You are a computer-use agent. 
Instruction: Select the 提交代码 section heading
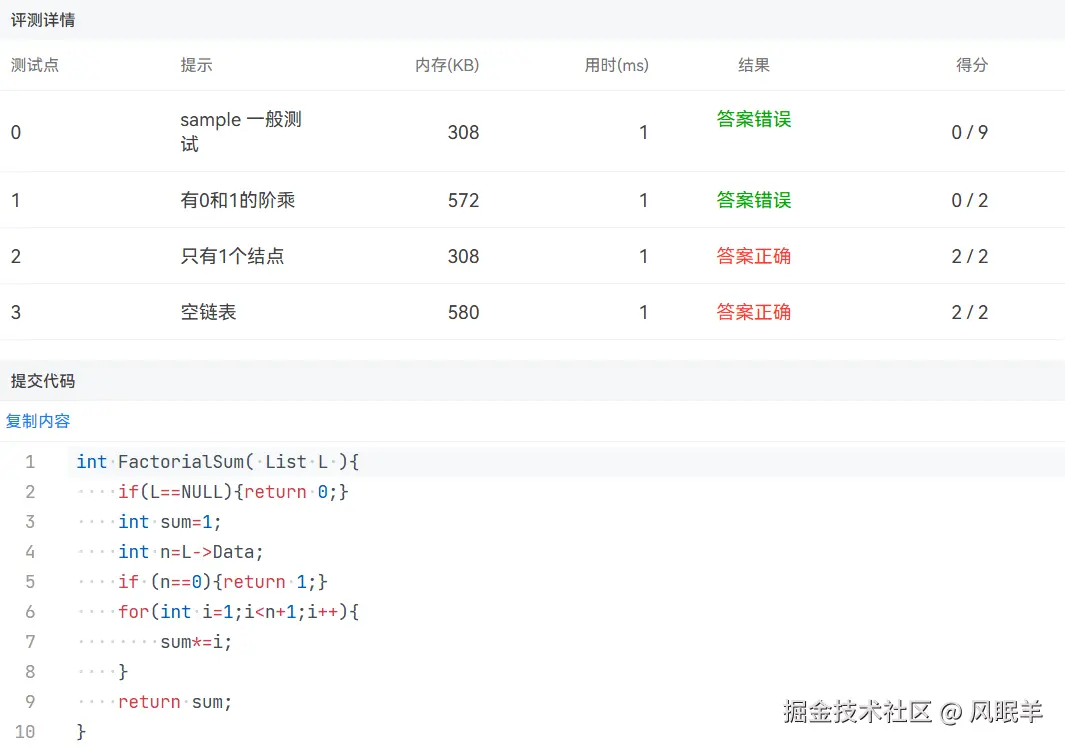click(43, 381)
